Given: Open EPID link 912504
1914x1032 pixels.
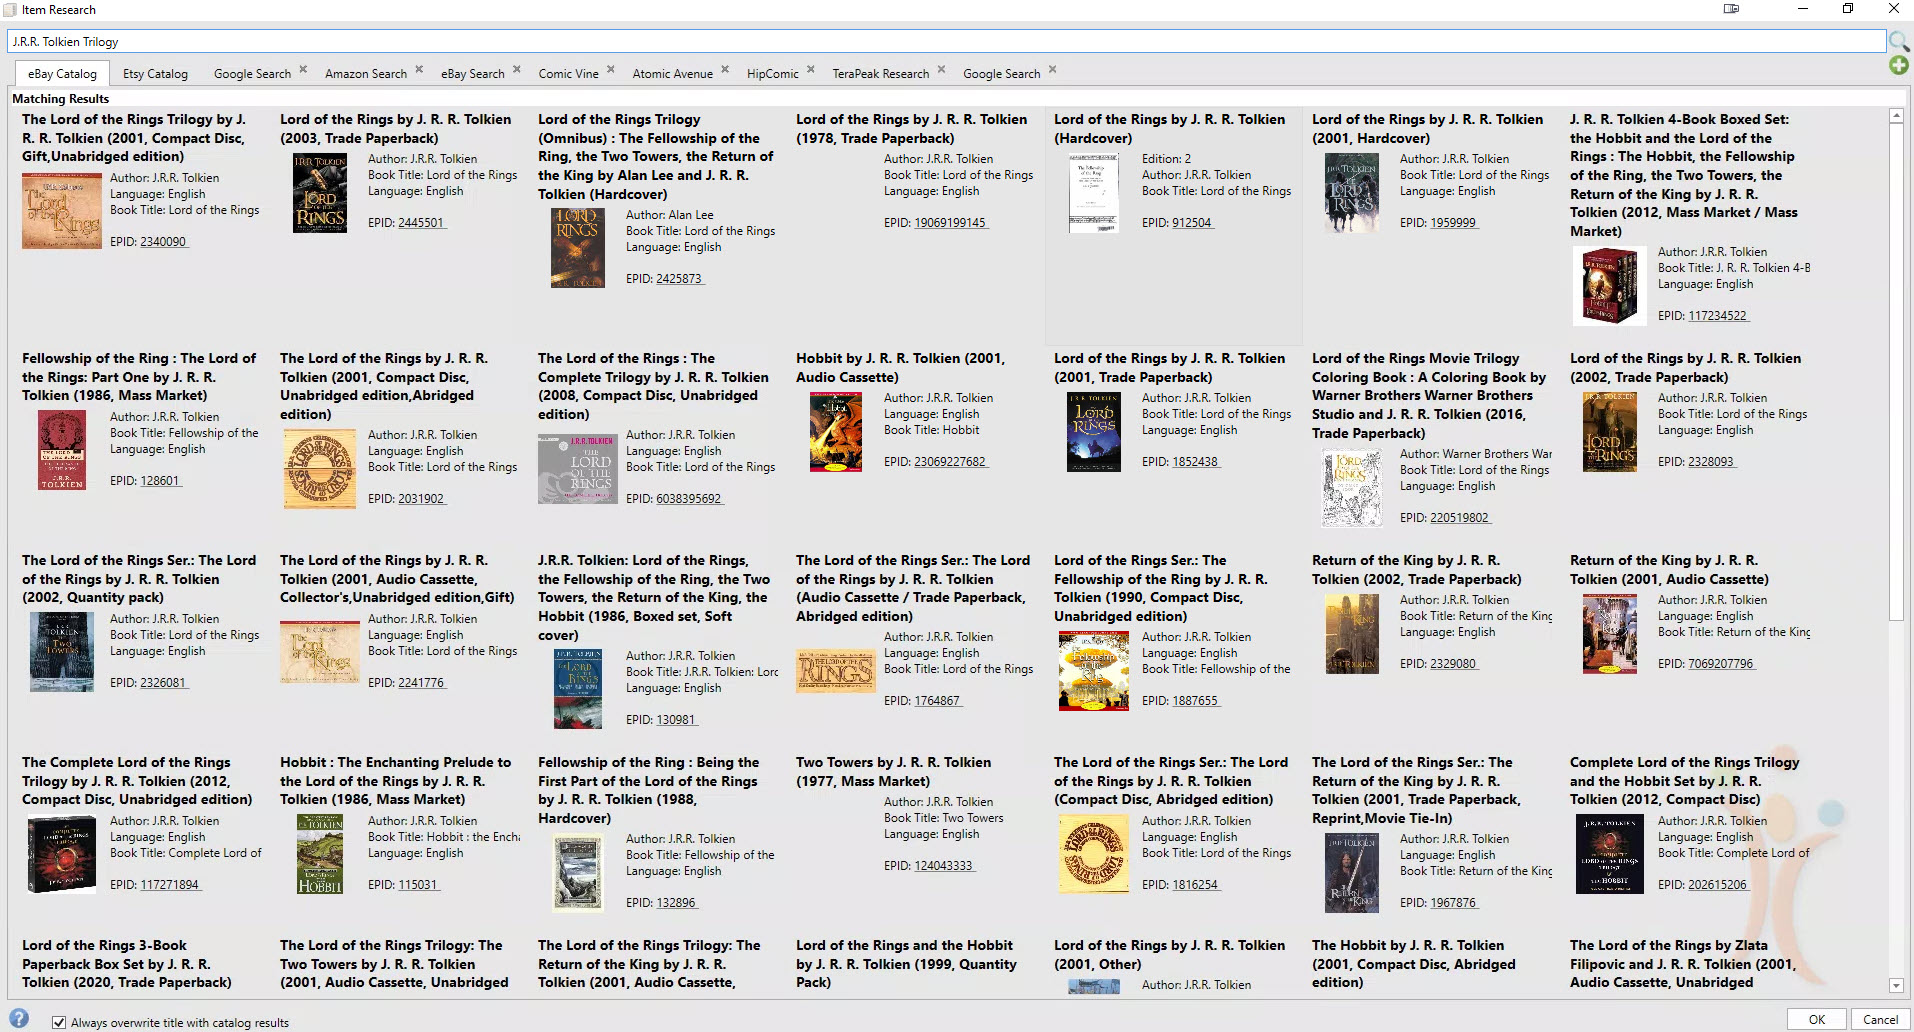Looking at the screenshot, I should (x=1192, y=223).
